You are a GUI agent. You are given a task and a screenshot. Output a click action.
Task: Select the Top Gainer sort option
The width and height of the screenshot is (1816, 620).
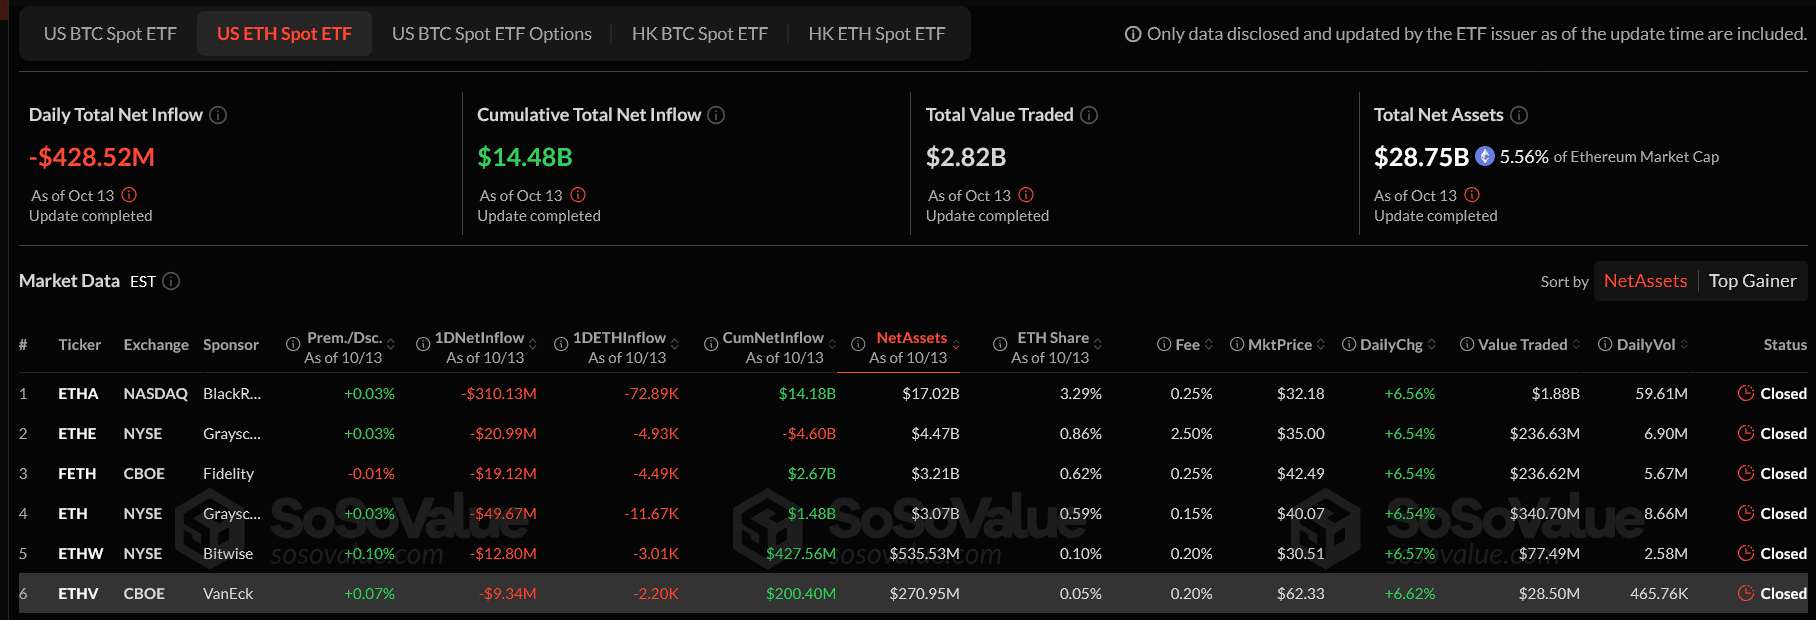(1752, 281)
